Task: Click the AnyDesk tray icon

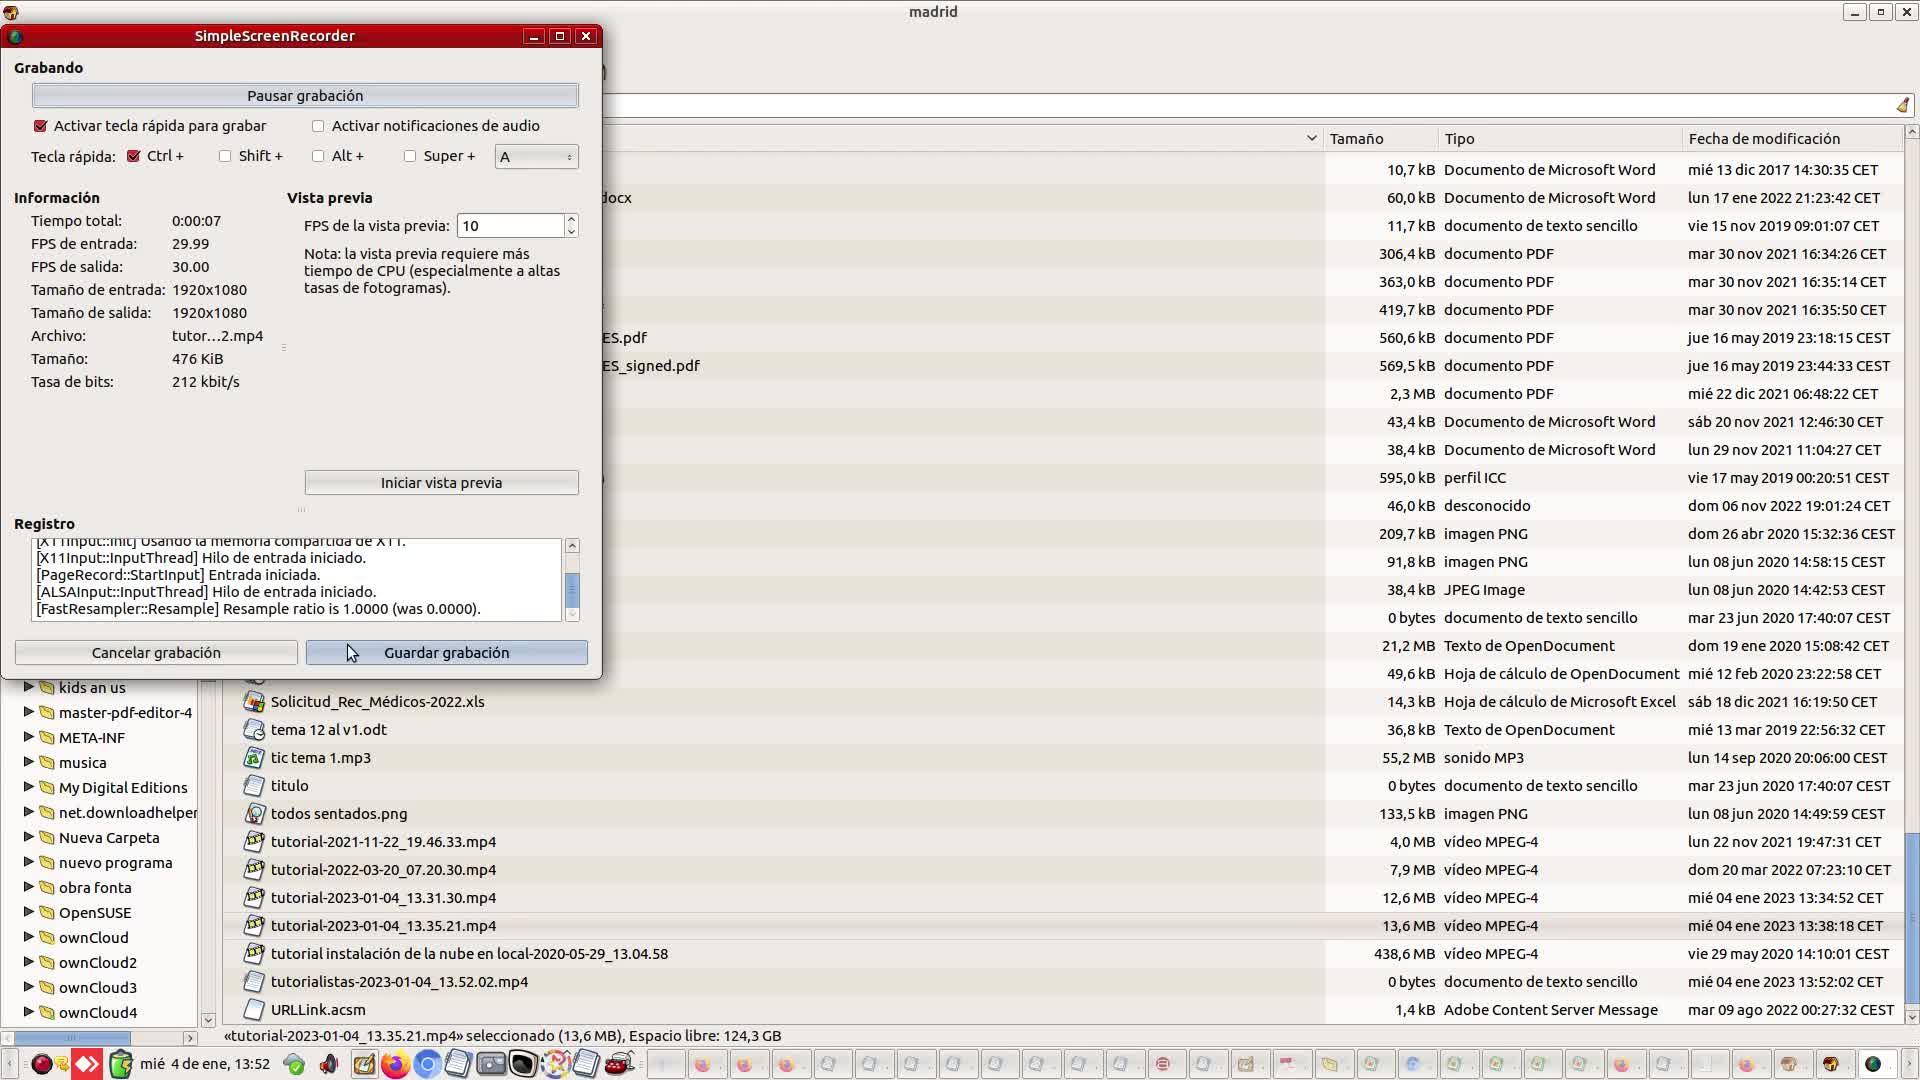Action: tap(87, 1064)
